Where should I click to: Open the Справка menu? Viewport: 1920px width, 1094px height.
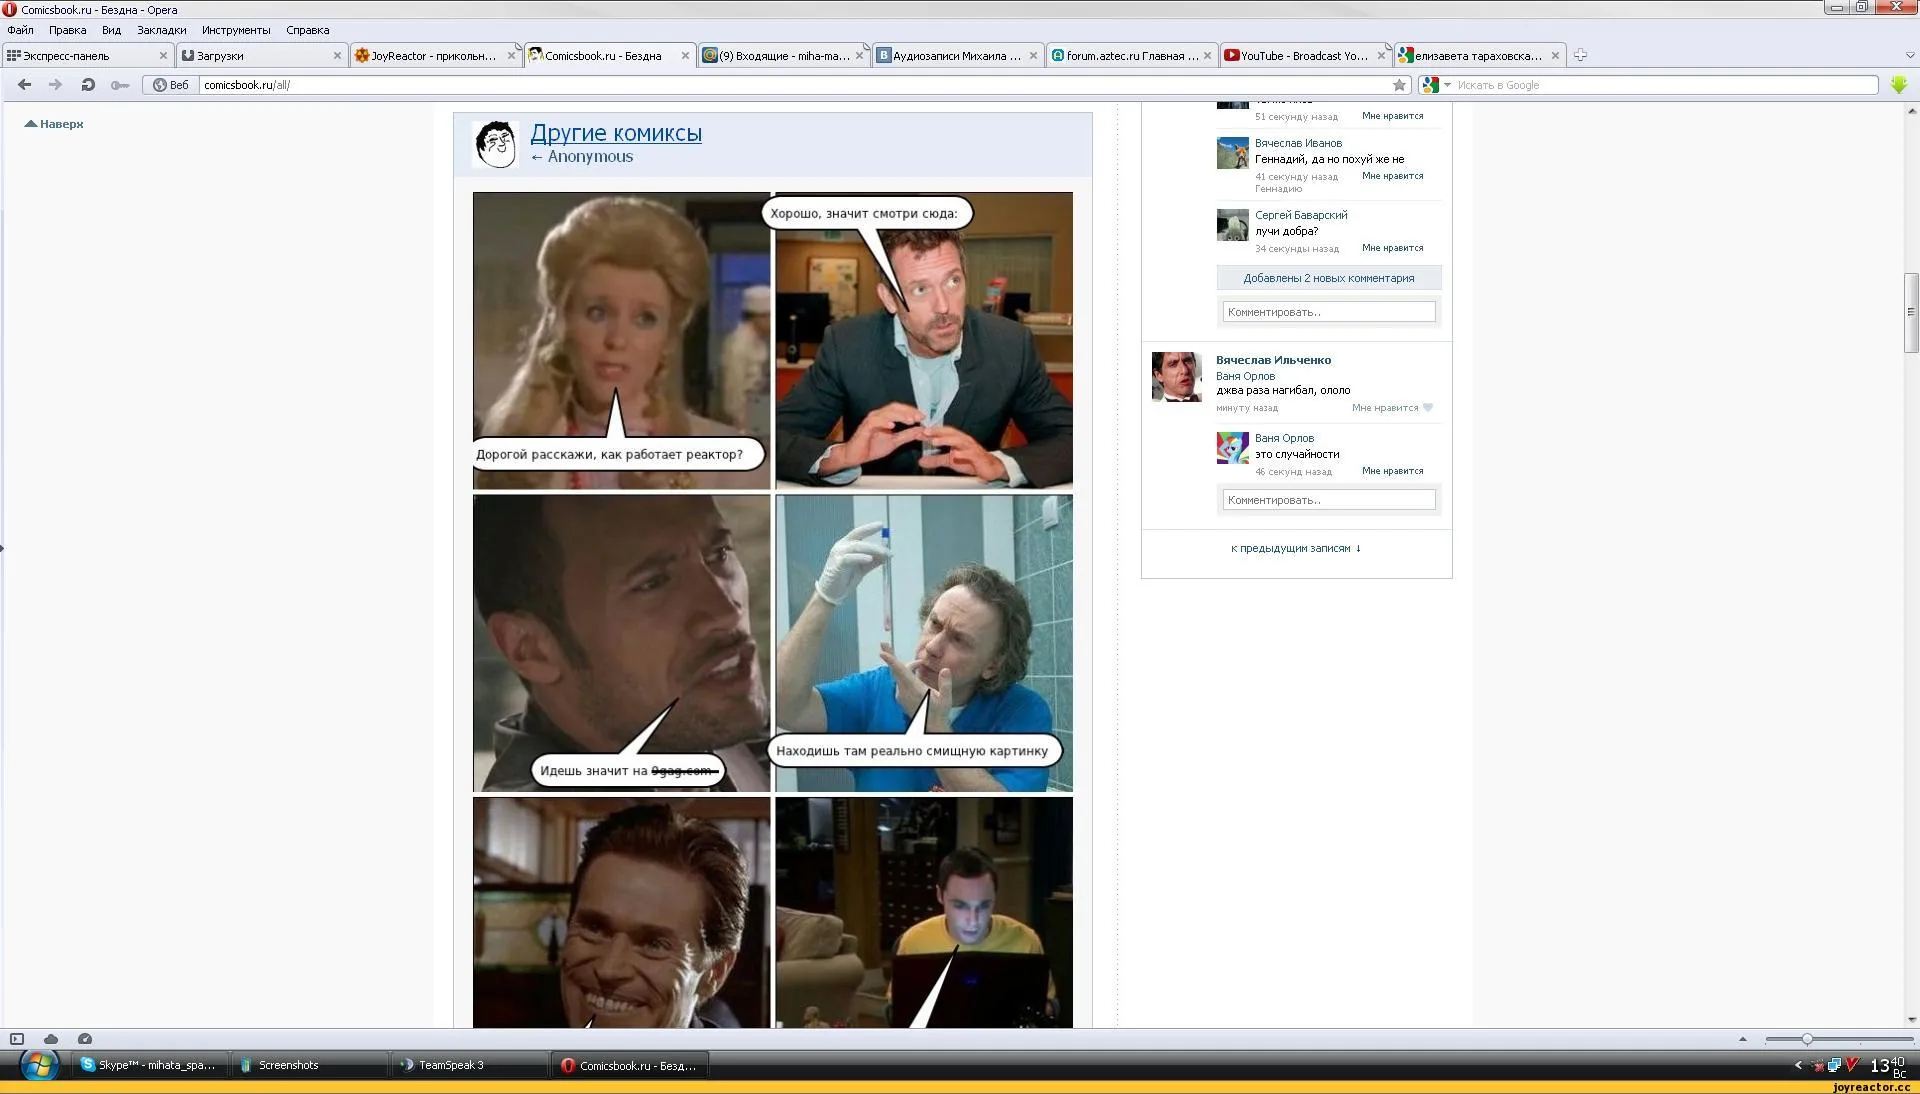(307, 30)
